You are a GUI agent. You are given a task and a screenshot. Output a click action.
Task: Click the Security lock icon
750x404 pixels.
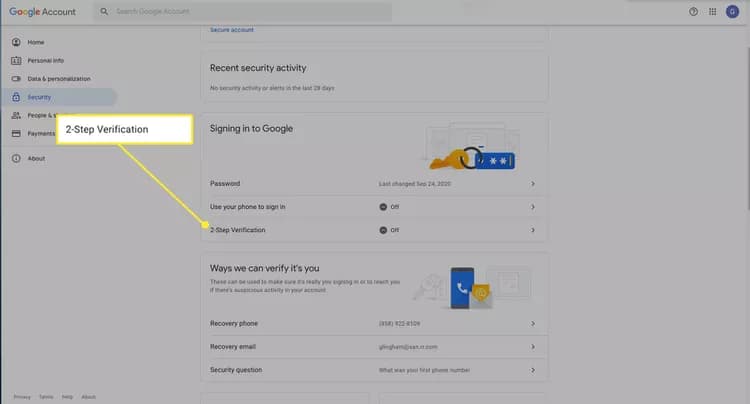16,97
